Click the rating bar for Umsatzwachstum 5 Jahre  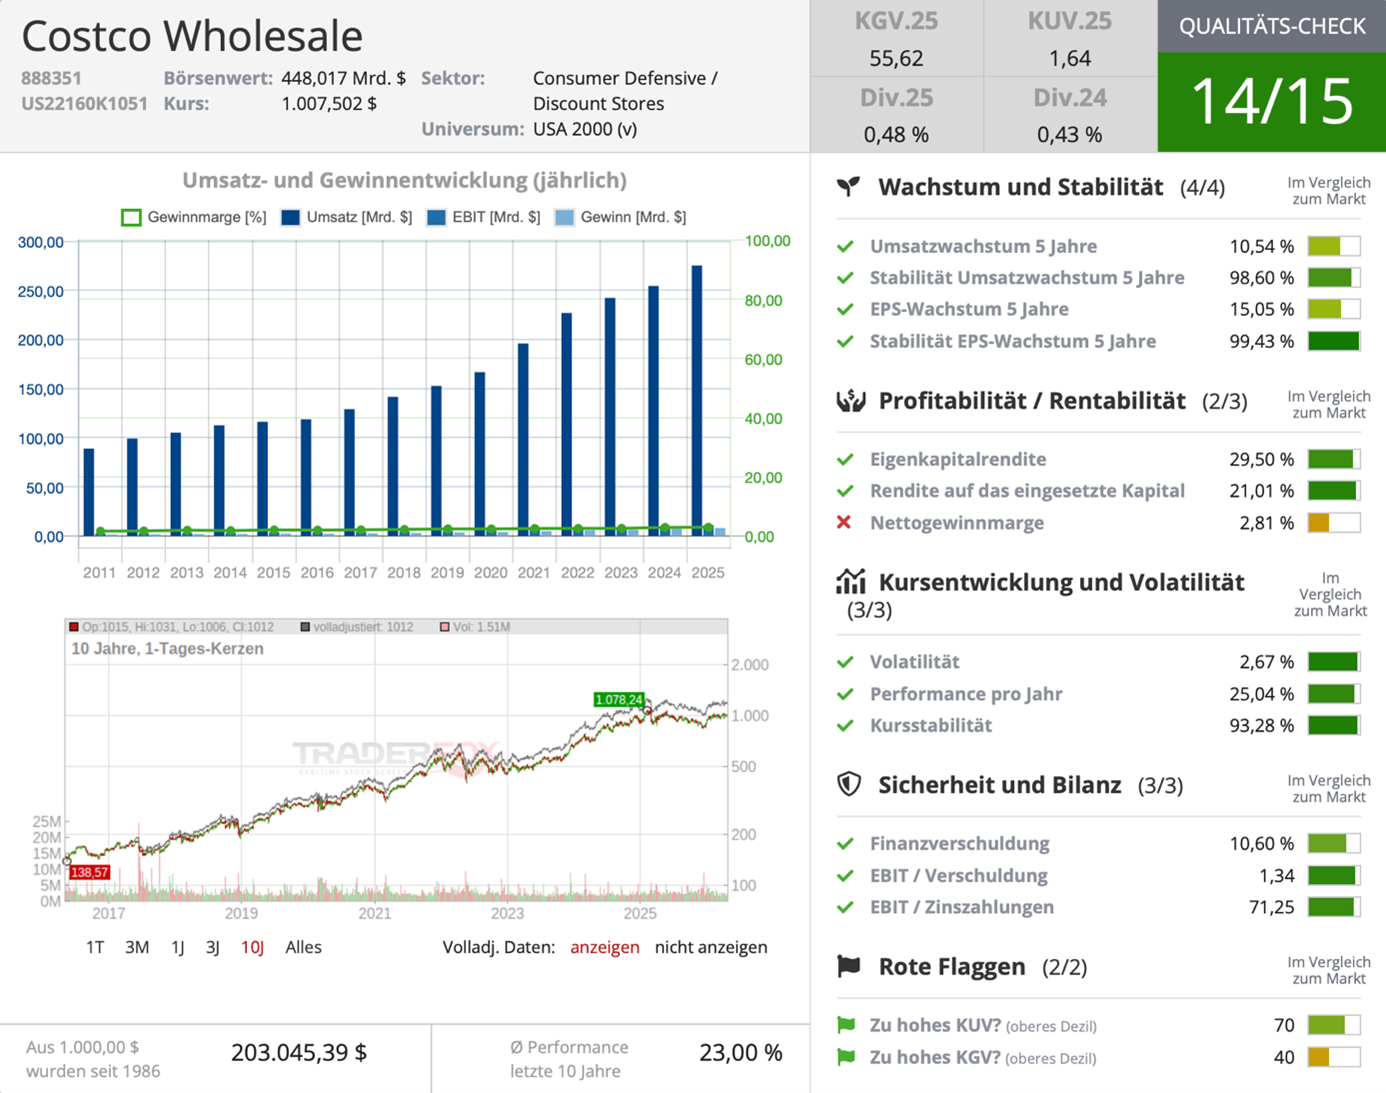click(x=1334, y=246)
